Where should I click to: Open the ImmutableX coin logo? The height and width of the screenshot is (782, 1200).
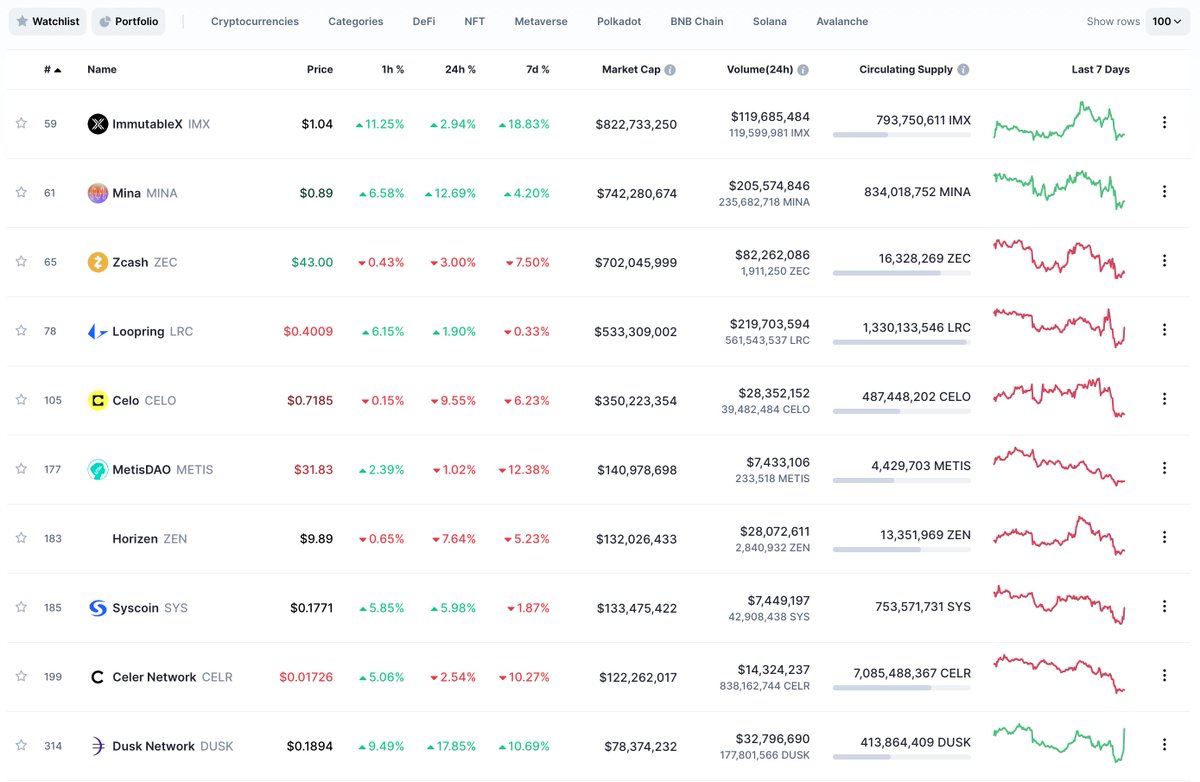(x=98, y=124)
